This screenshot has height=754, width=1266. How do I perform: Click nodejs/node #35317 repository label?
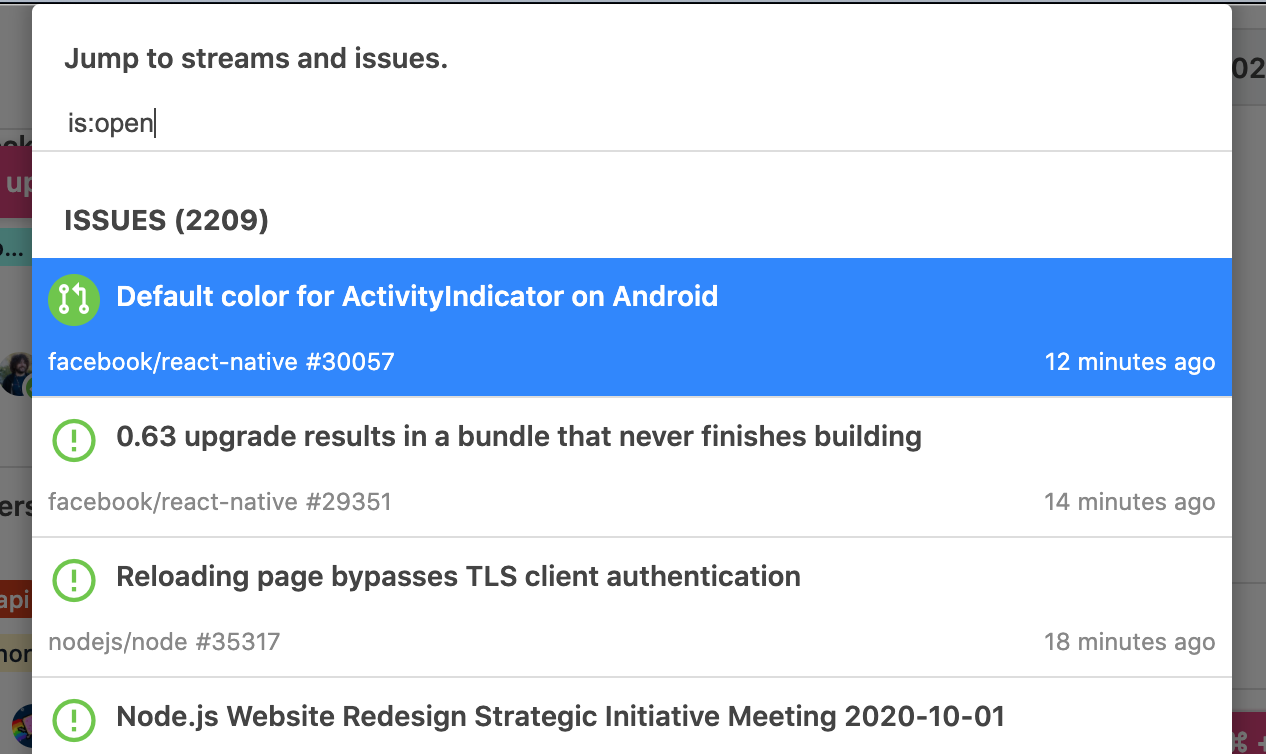point(164,642)
